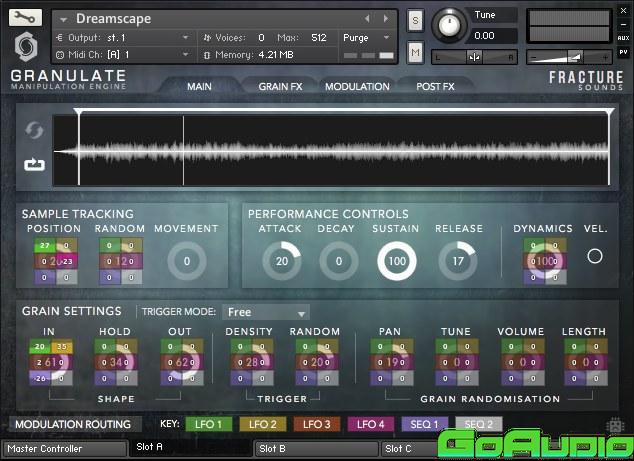Click the TUNE randomisation control
634x461 pixels.
(456, 362)
